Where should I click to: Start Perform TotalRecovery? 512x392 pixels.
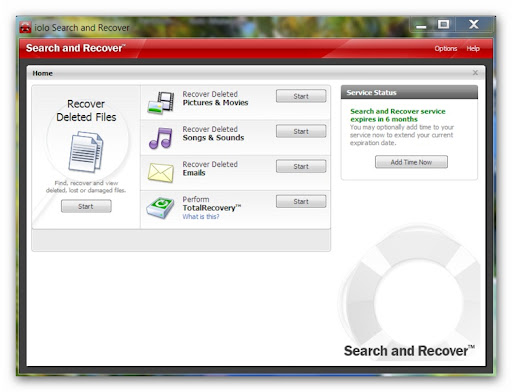pyautogui.click(x=301, y=201)
